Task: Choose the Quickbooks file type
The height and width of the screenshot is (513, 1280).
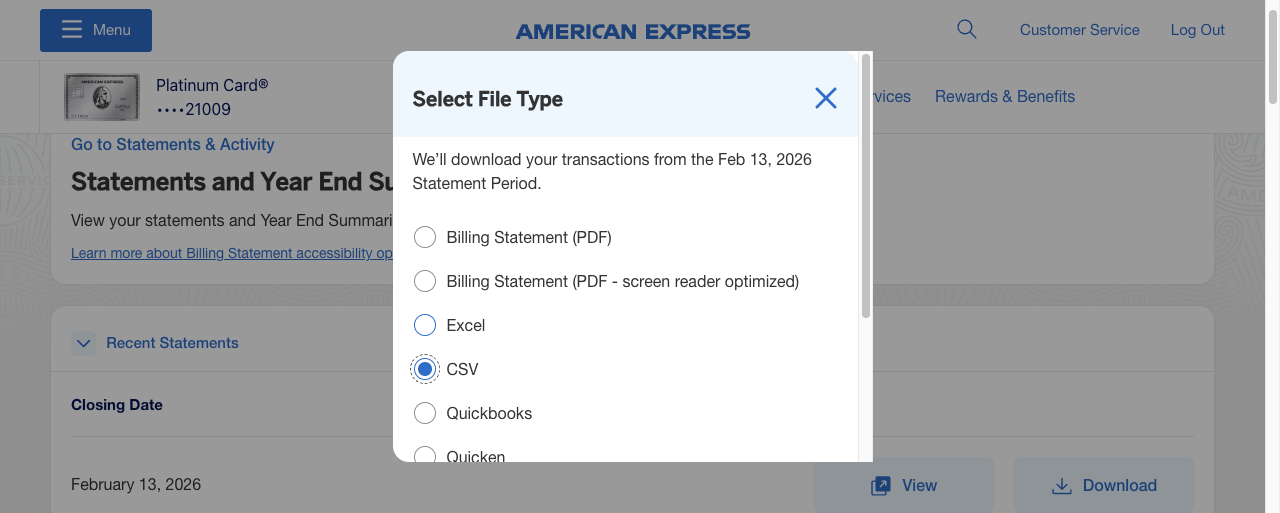Action: coord(425,413)
